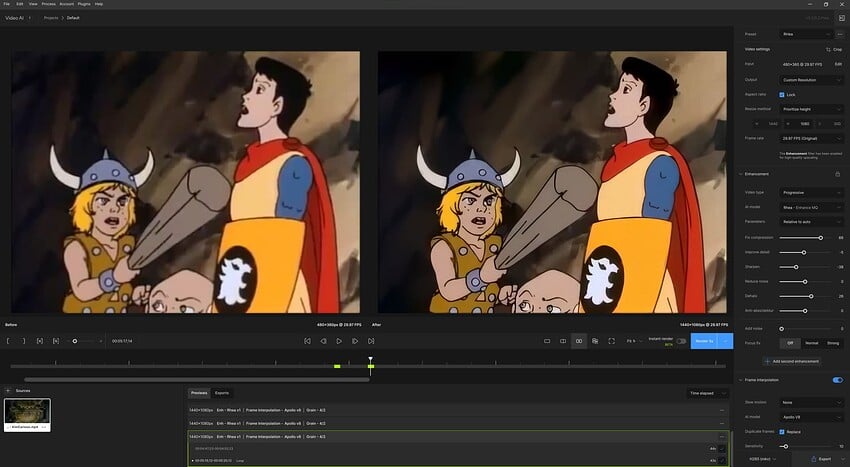
Task: Switch to the Previews tab
Action: 199,393
